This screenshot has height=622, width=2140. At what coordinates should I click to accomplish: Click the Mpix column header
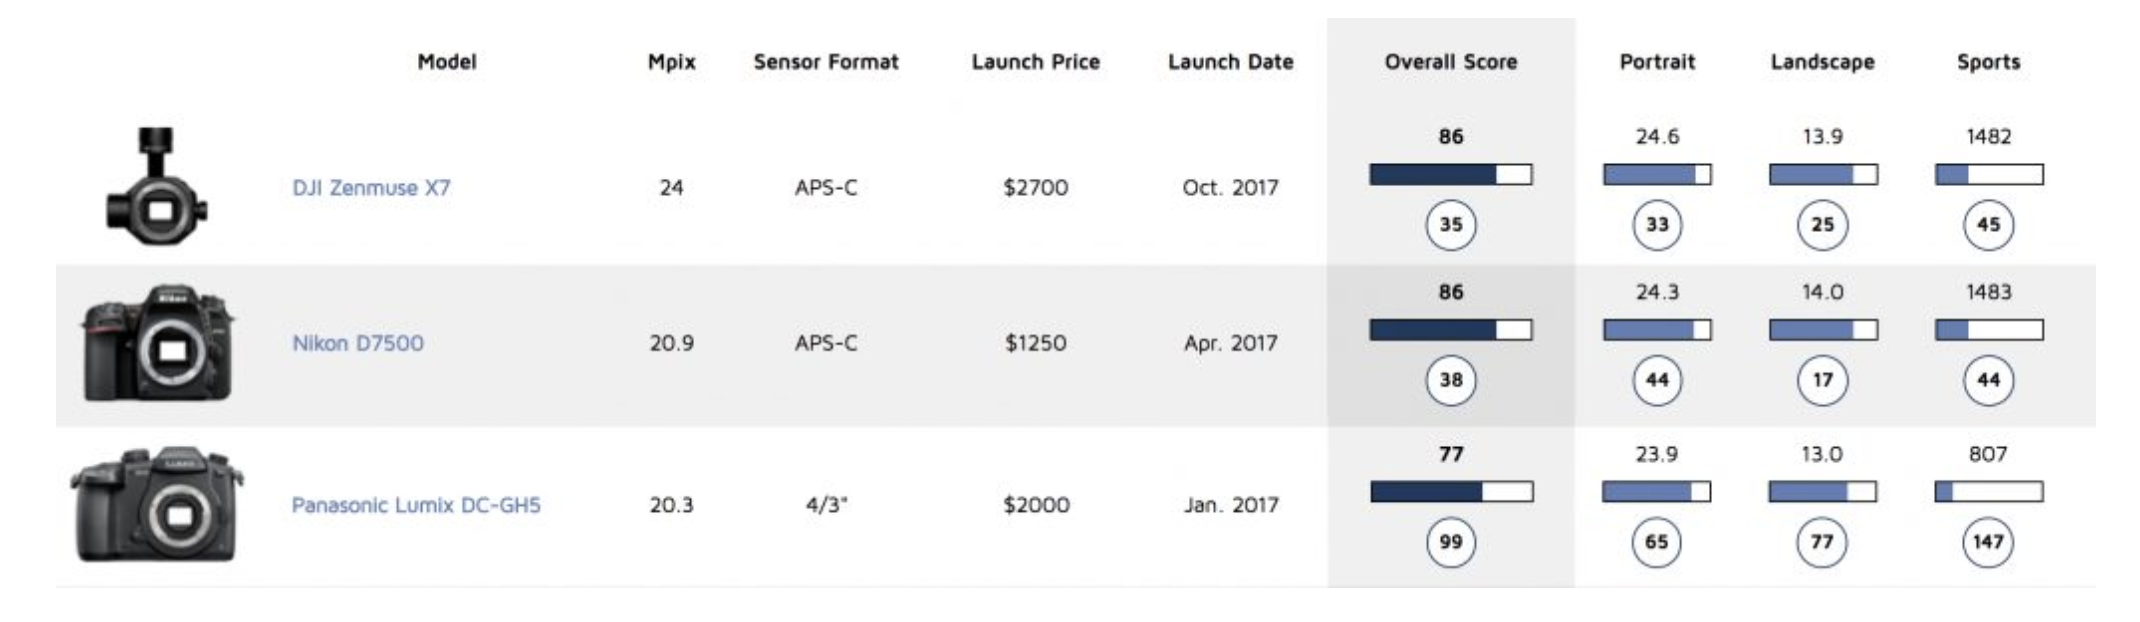671,62
